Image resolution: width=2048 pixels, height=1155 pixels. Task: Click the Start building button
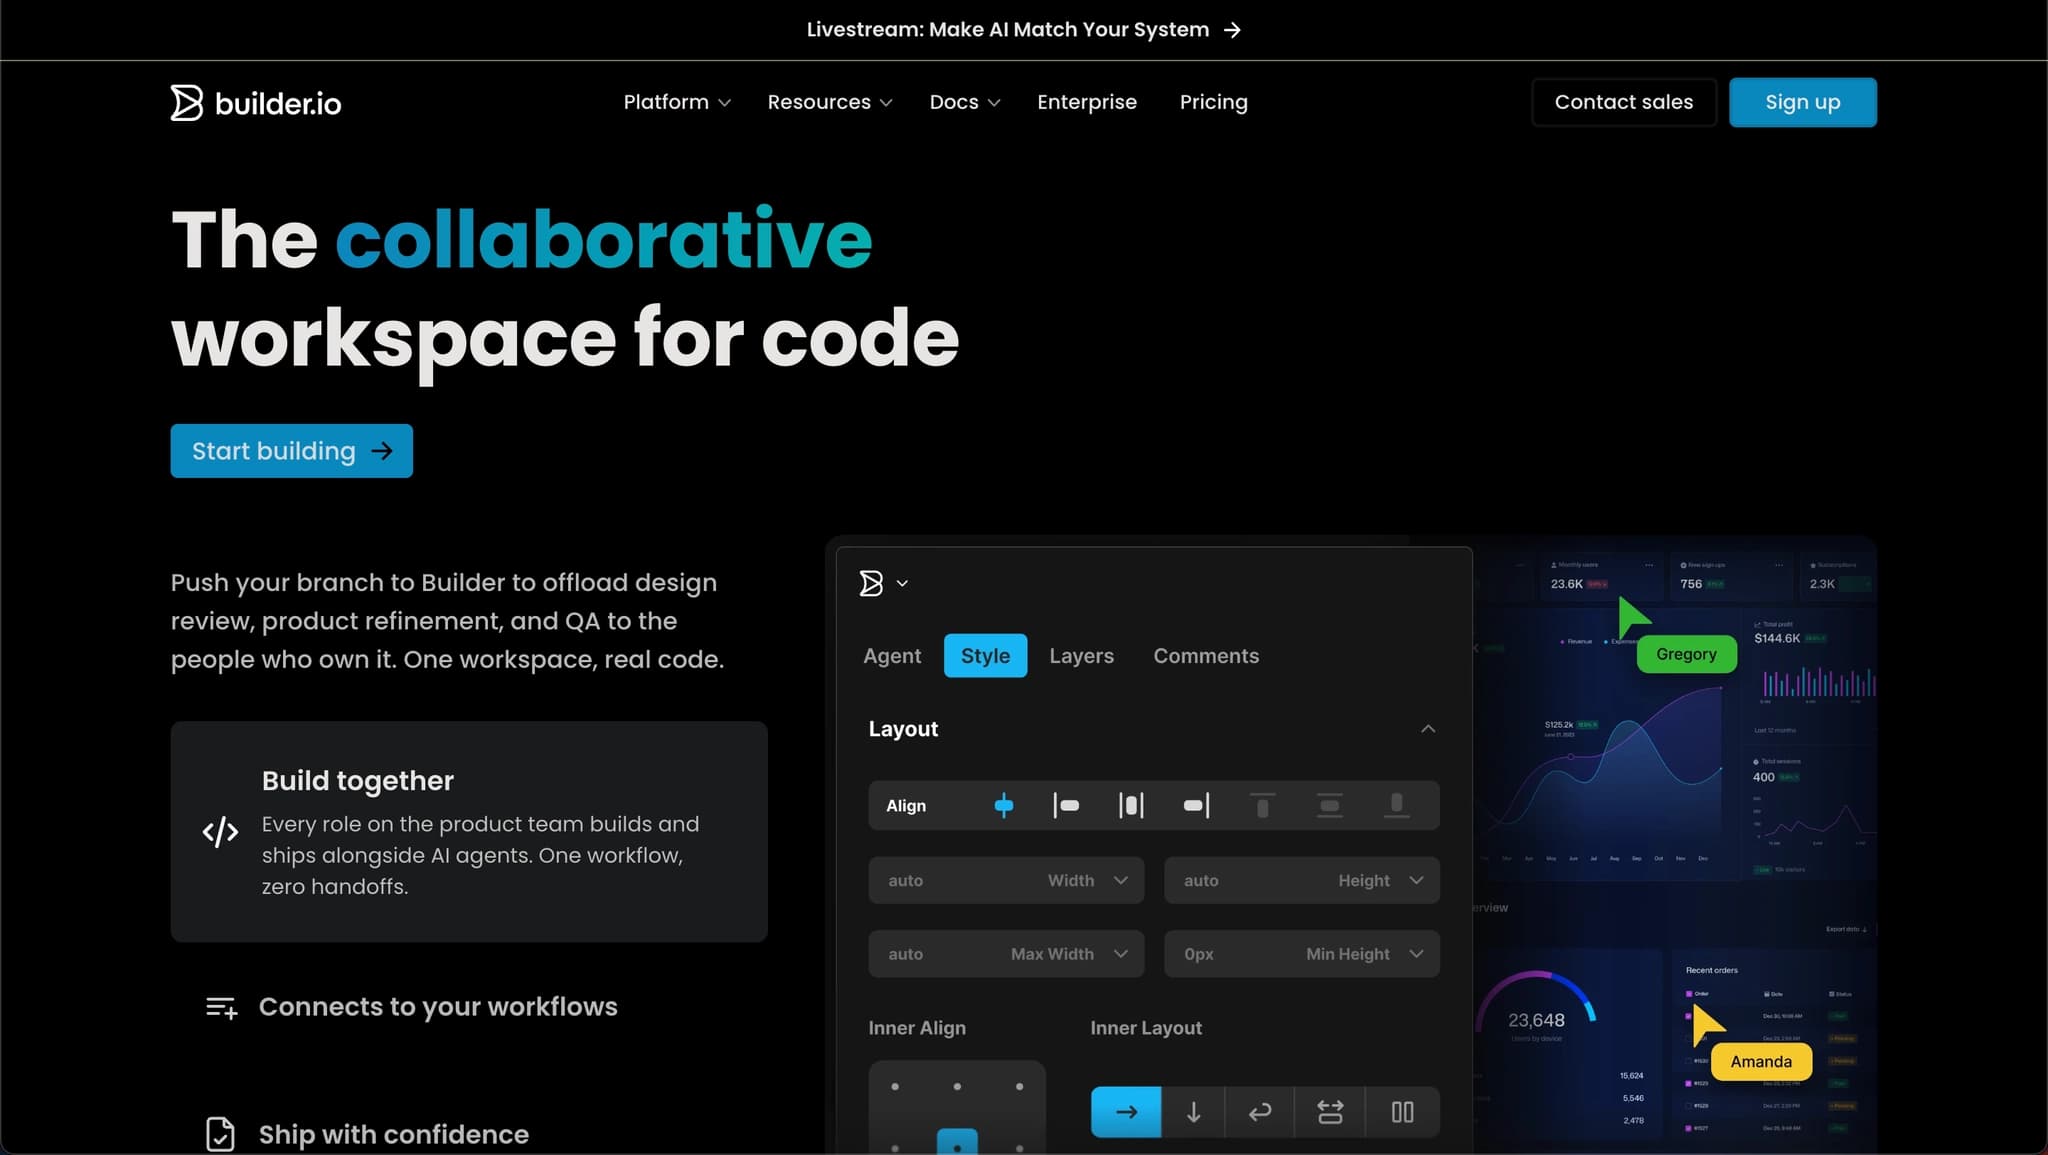pos(291,451)
